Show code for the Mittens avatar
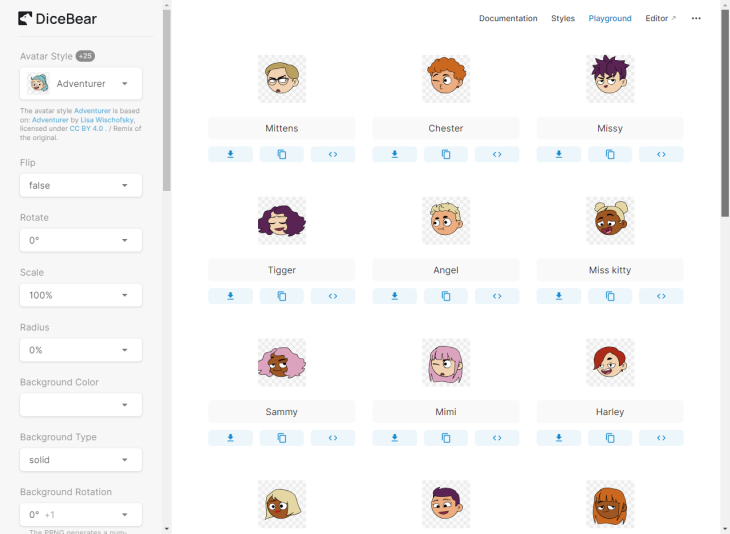This screenshot has height=534, width=730. click(333, 154)
